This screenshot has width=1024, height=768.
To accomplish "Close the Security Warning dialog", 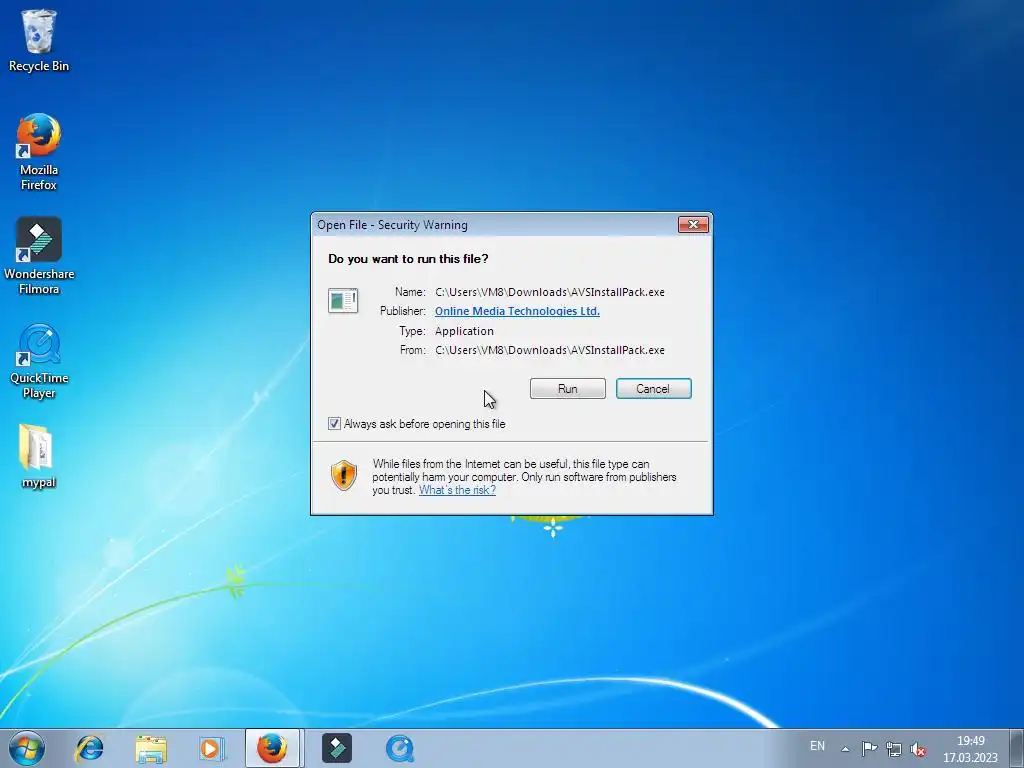I will click(693, 225).
